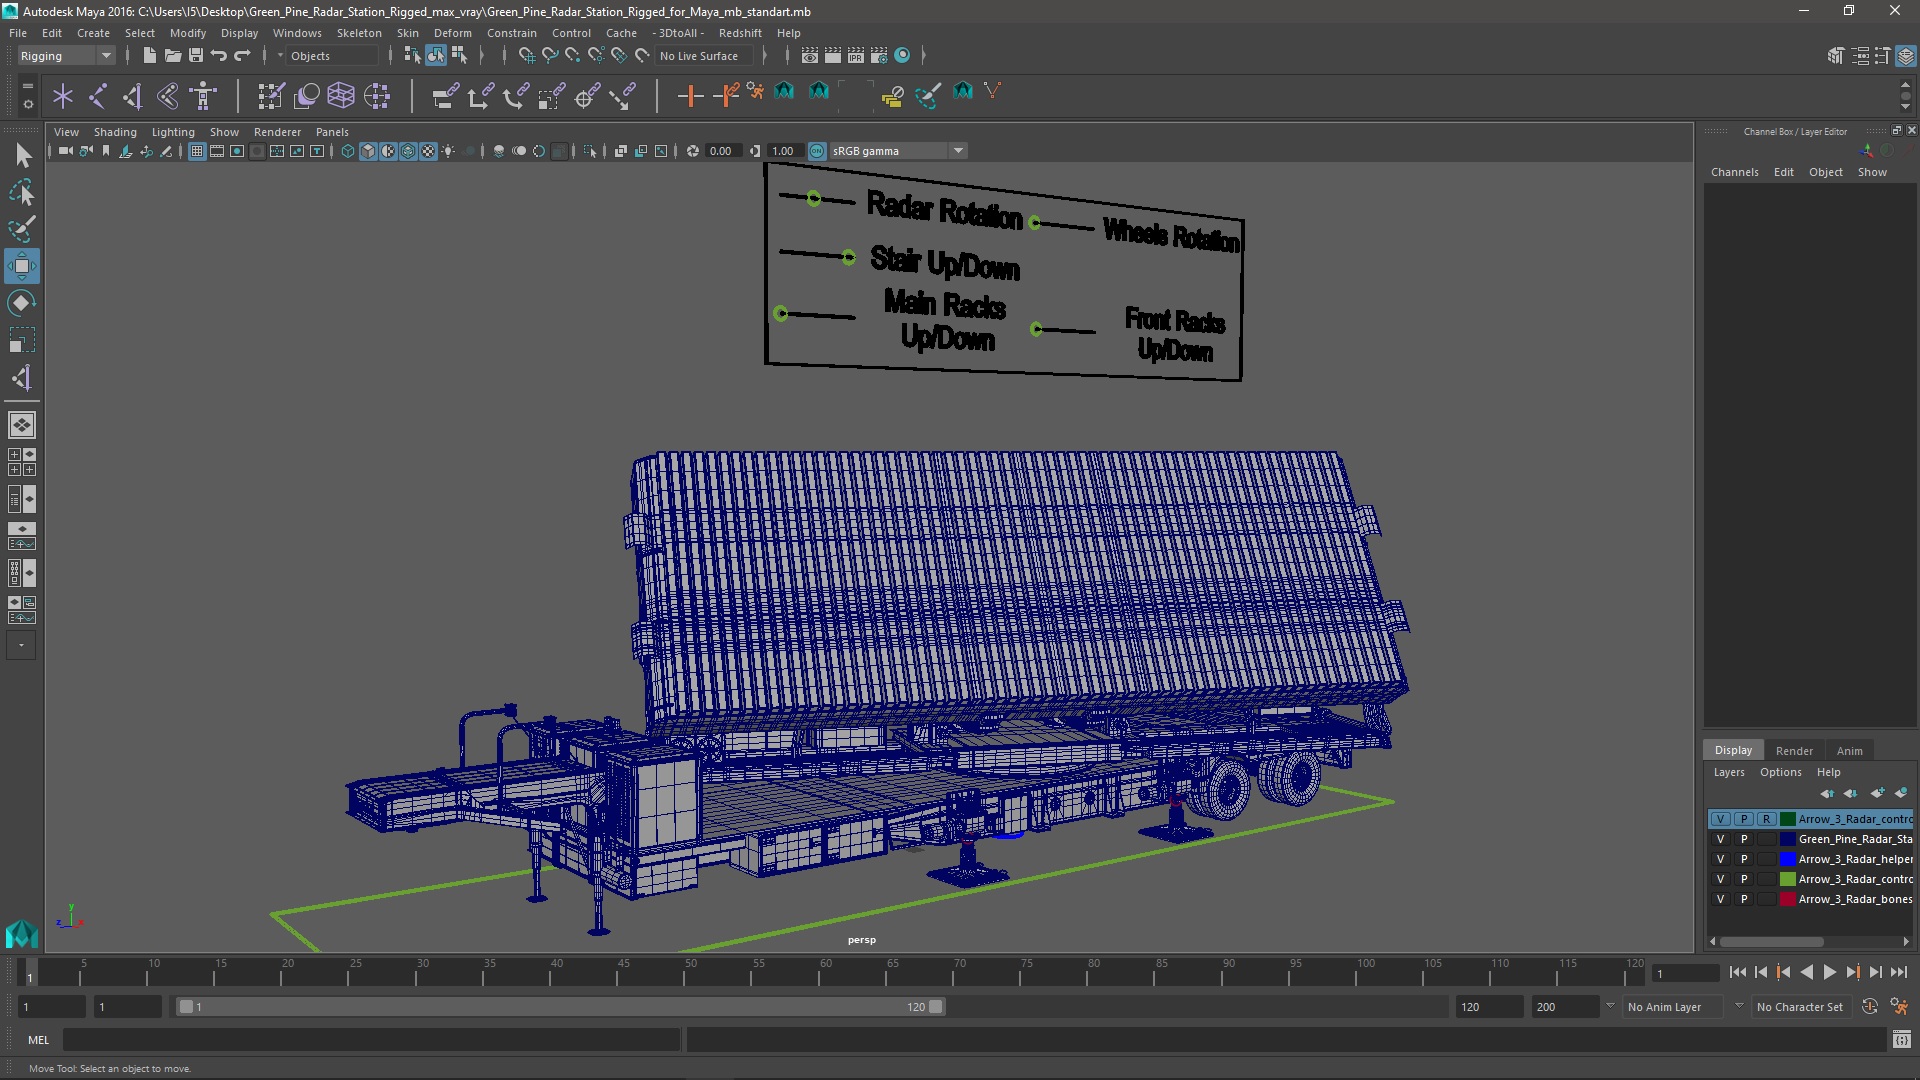1920x1080 pixels.
Task: Open the Rigging menu set dropdown
Action: click(x=65, y=56)
